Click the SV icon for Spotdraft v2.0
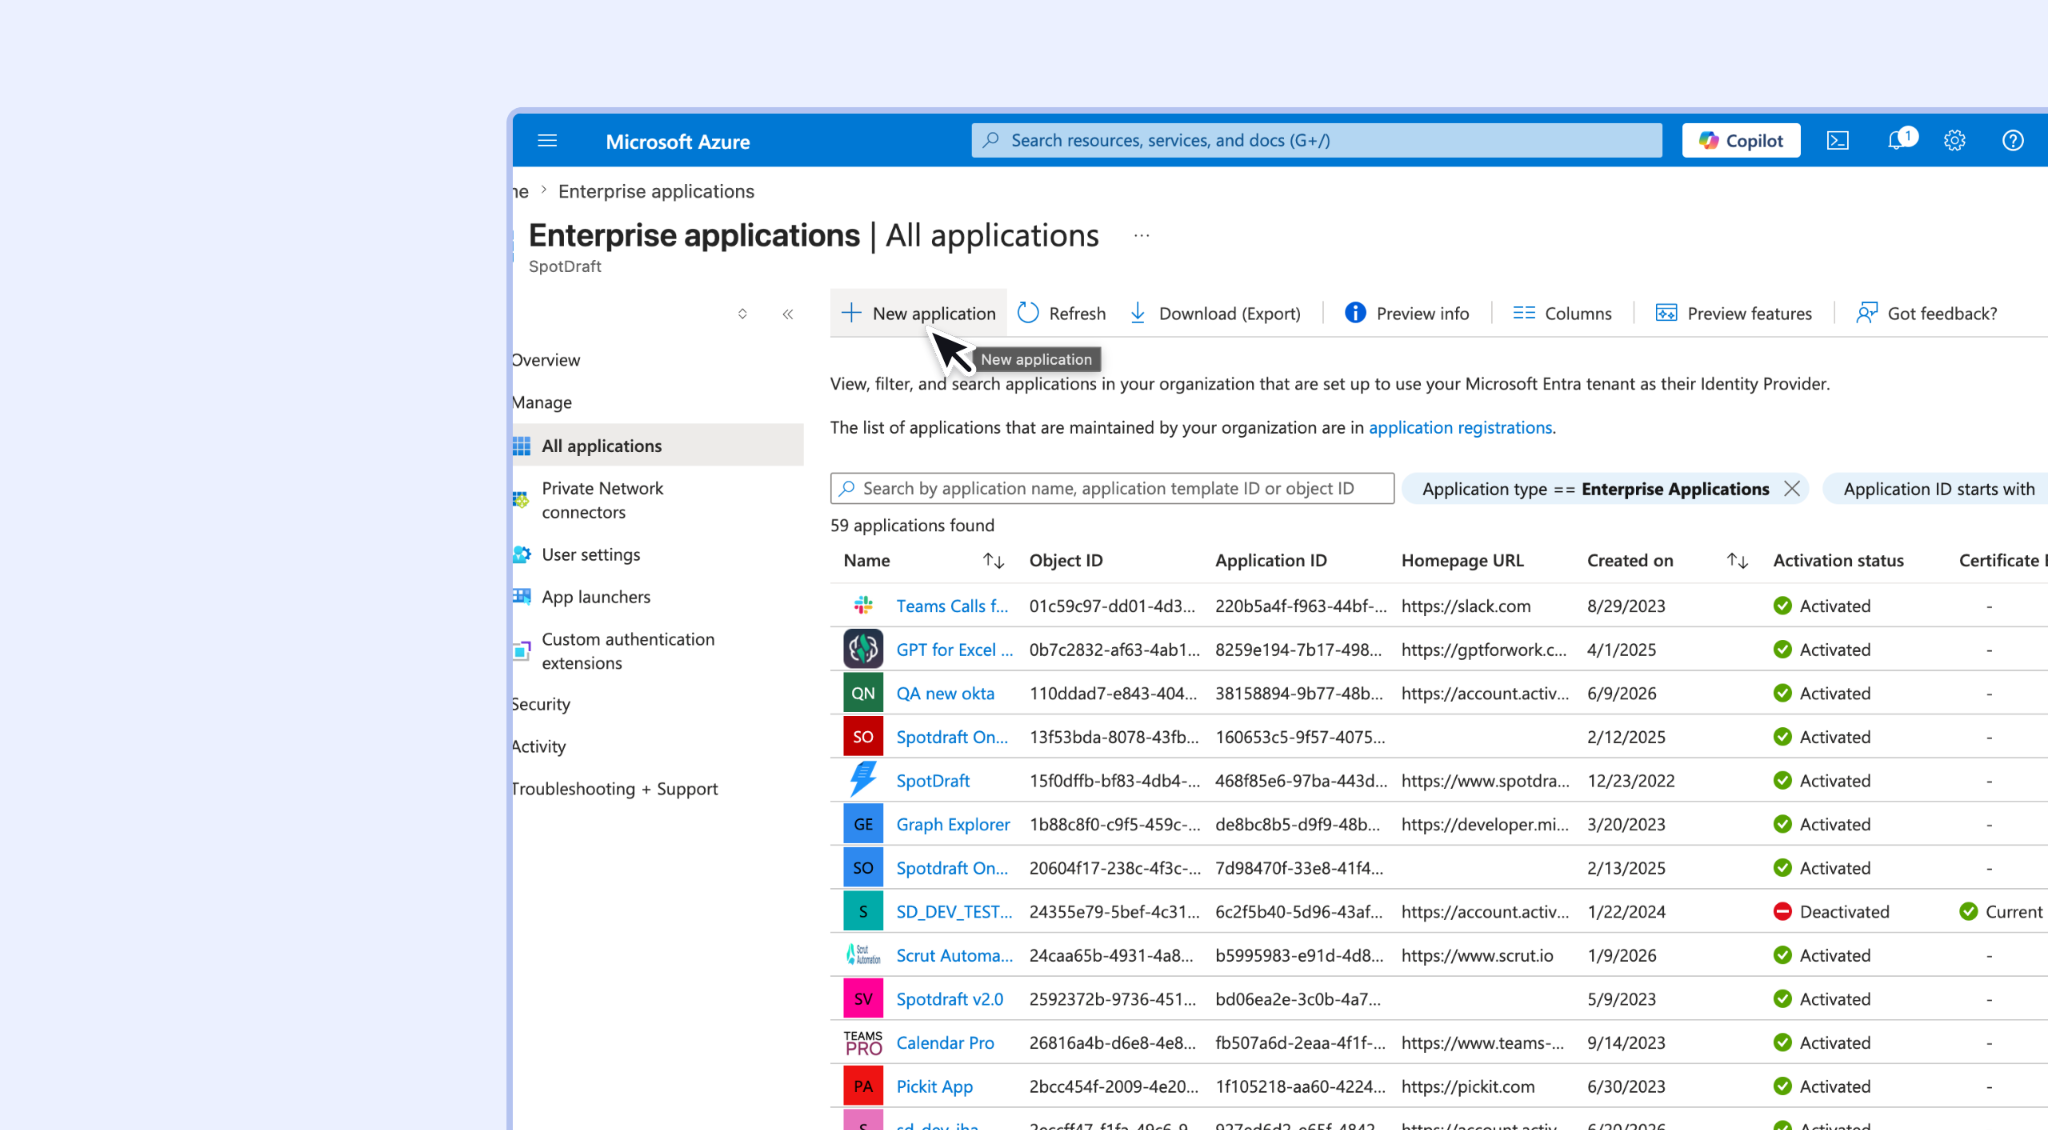Image resolution: width=2048 pixels, height=1130 pixels. 863,999
